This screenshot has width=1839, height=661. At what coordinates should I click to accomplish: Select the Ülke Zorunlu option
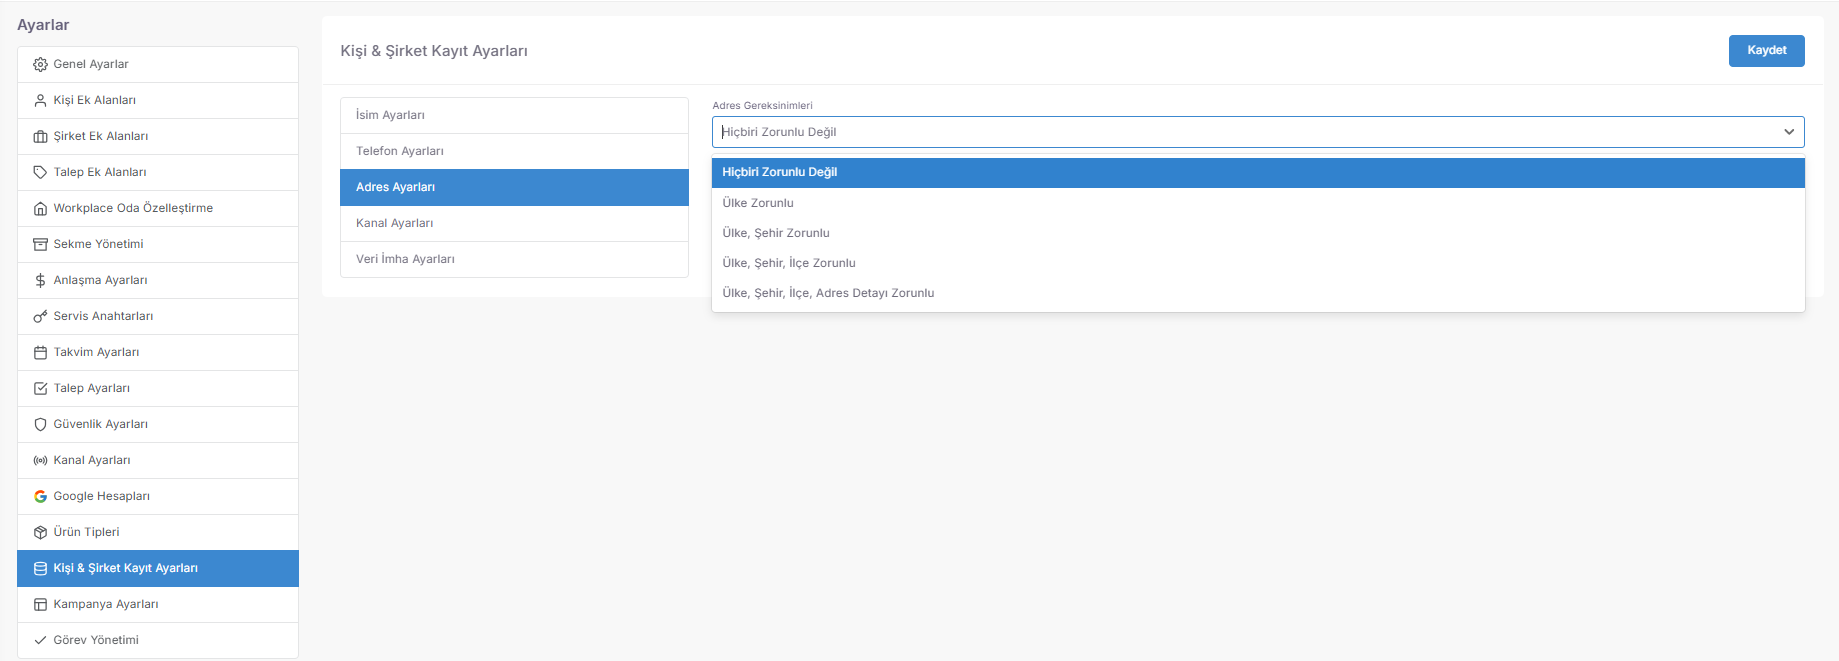pos(1258,203)
